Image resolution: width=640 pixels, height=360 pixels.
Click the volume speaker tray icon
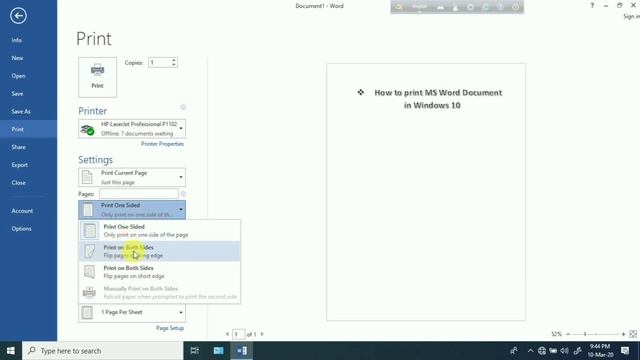564,351
